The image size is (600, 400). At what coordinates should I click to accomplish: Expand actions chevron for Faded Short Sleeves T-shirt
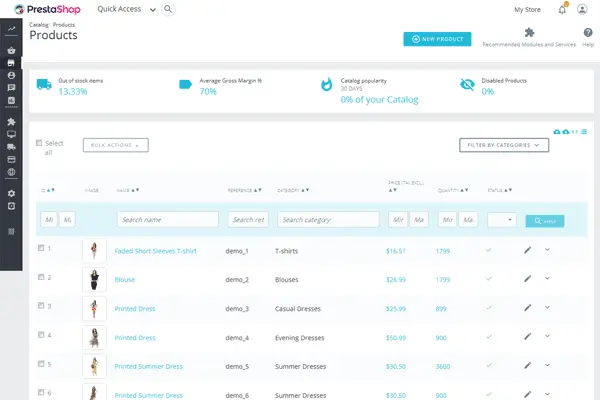click(x=547, y=249)
